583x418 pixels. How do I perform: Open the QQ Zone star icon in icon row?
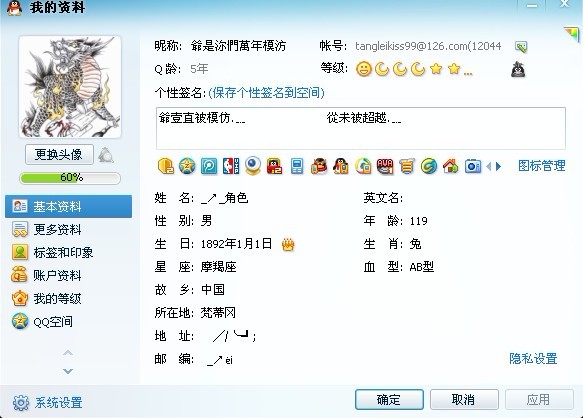187,166
